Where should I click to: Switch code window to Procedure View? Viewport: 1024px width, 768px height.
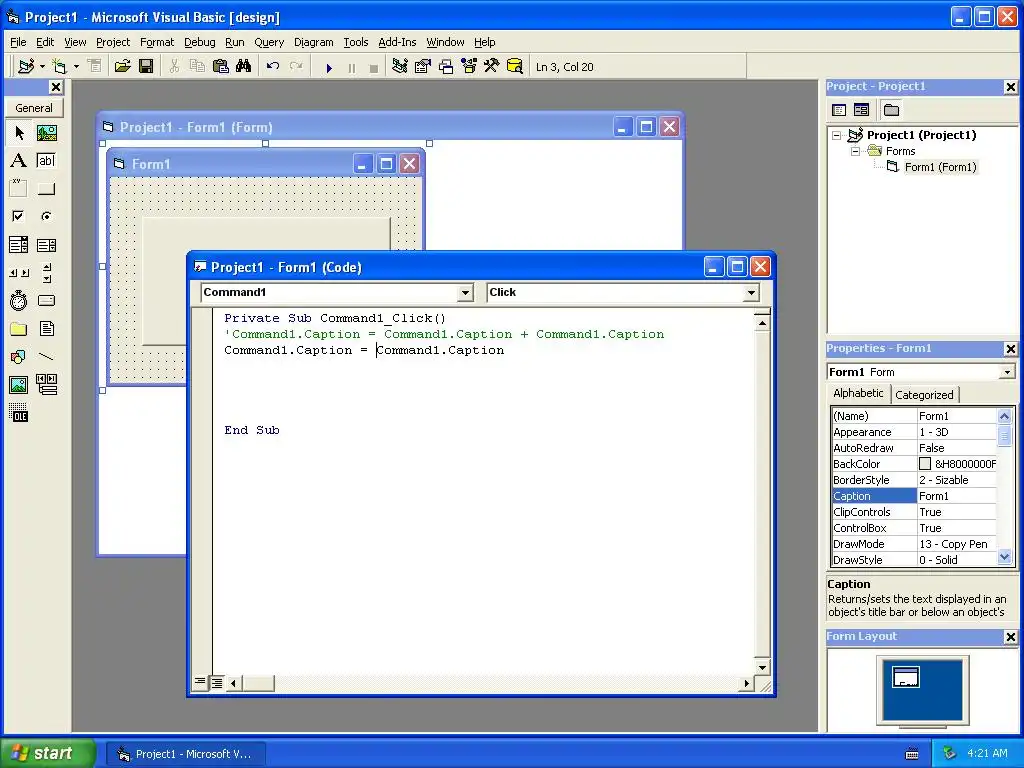(200, 682)
